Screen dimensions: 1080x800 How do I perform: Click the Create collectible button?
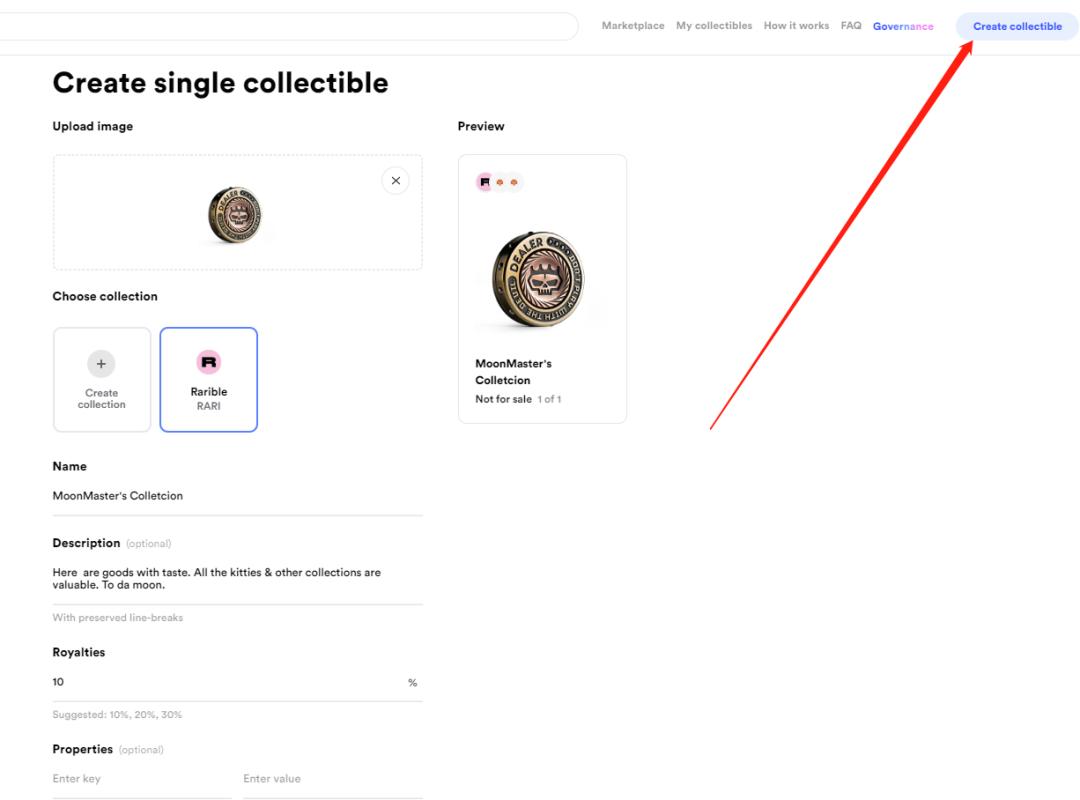[x=1017, y=26]
